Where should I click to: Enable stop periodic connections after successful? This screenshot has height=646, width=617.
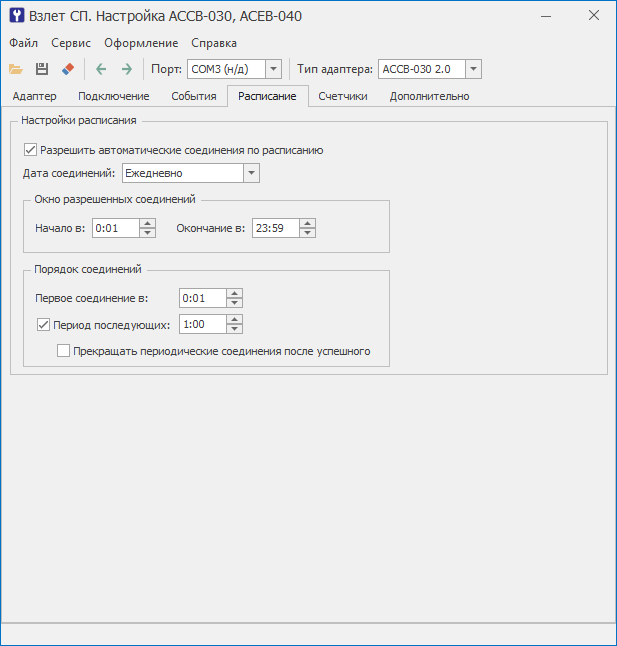pyautogui.click(x=64, y=351)
